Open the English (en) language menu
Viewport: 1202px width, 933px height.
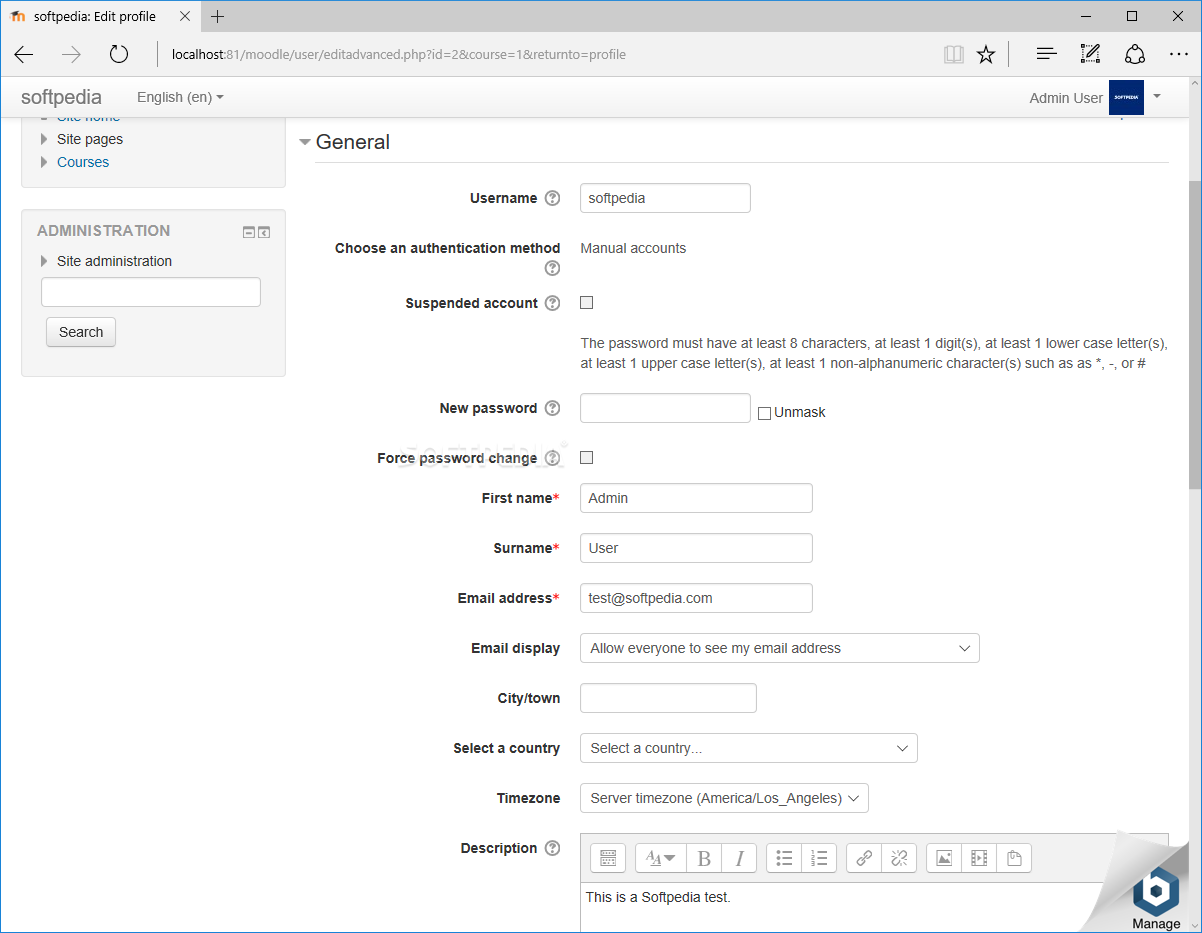click(180, 97)
